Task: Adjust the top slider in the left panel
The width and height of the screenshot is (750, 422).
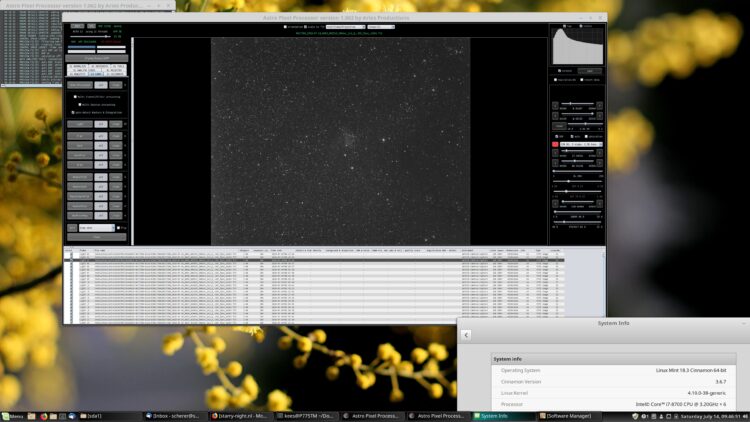Action: click(90, 36)
